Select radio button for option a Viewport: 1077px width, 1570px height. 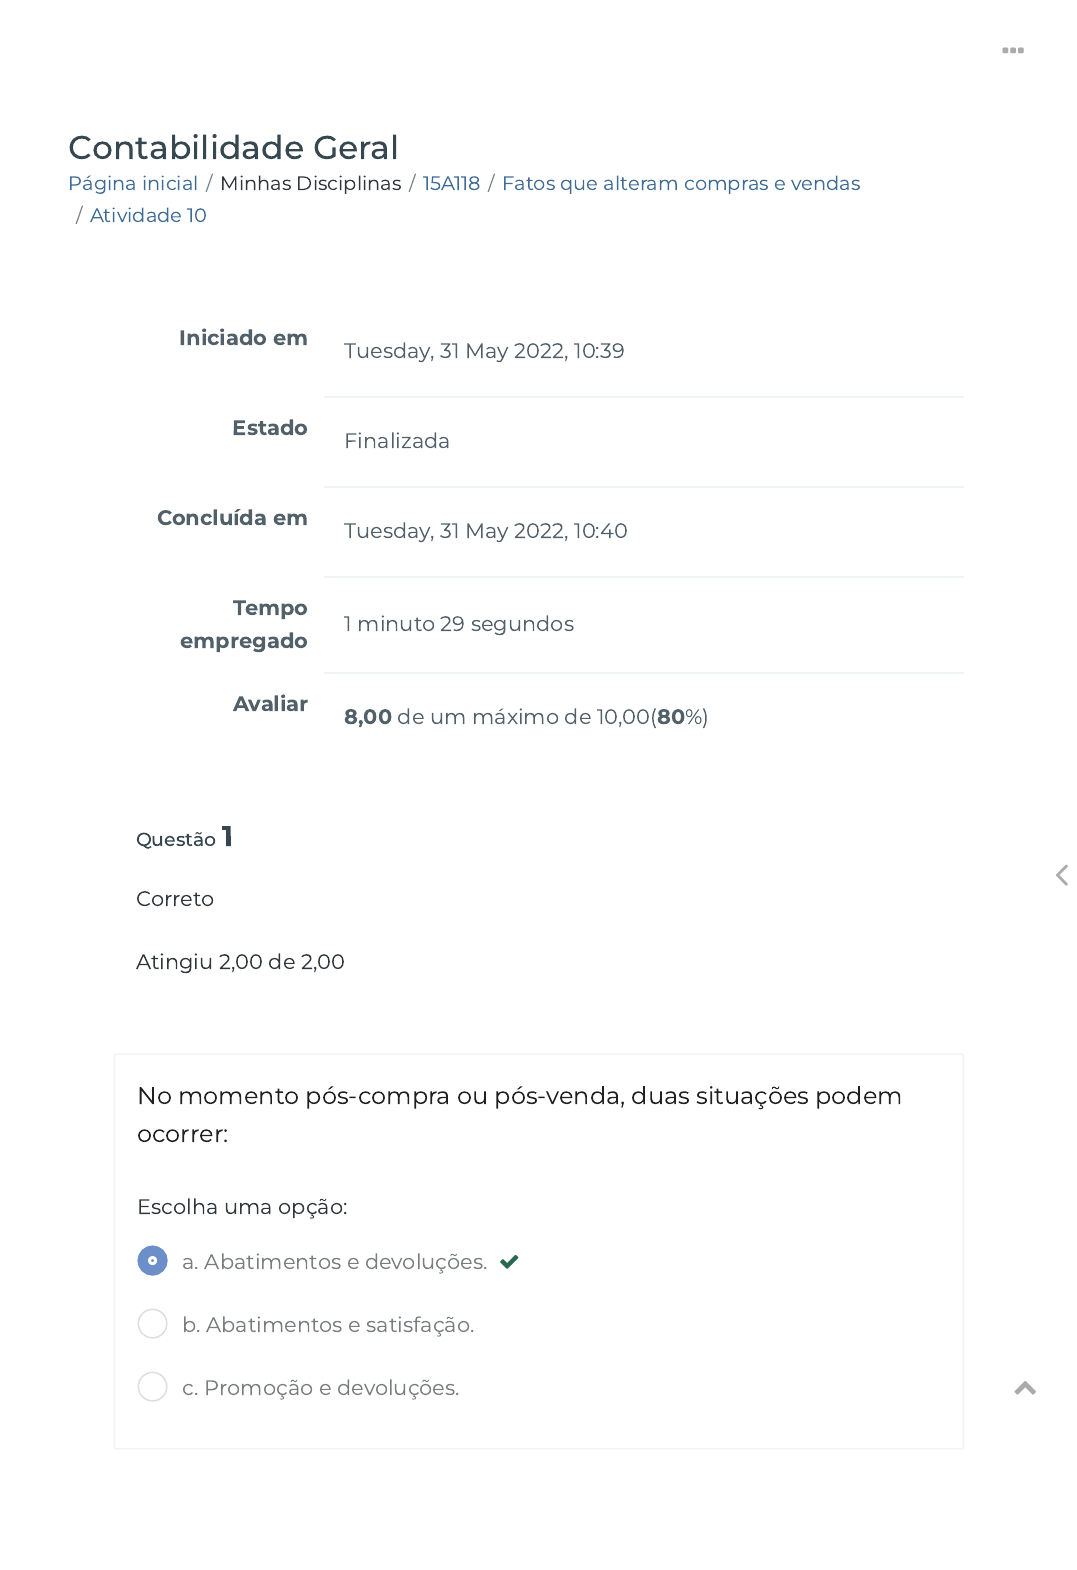pos(152,1261)
